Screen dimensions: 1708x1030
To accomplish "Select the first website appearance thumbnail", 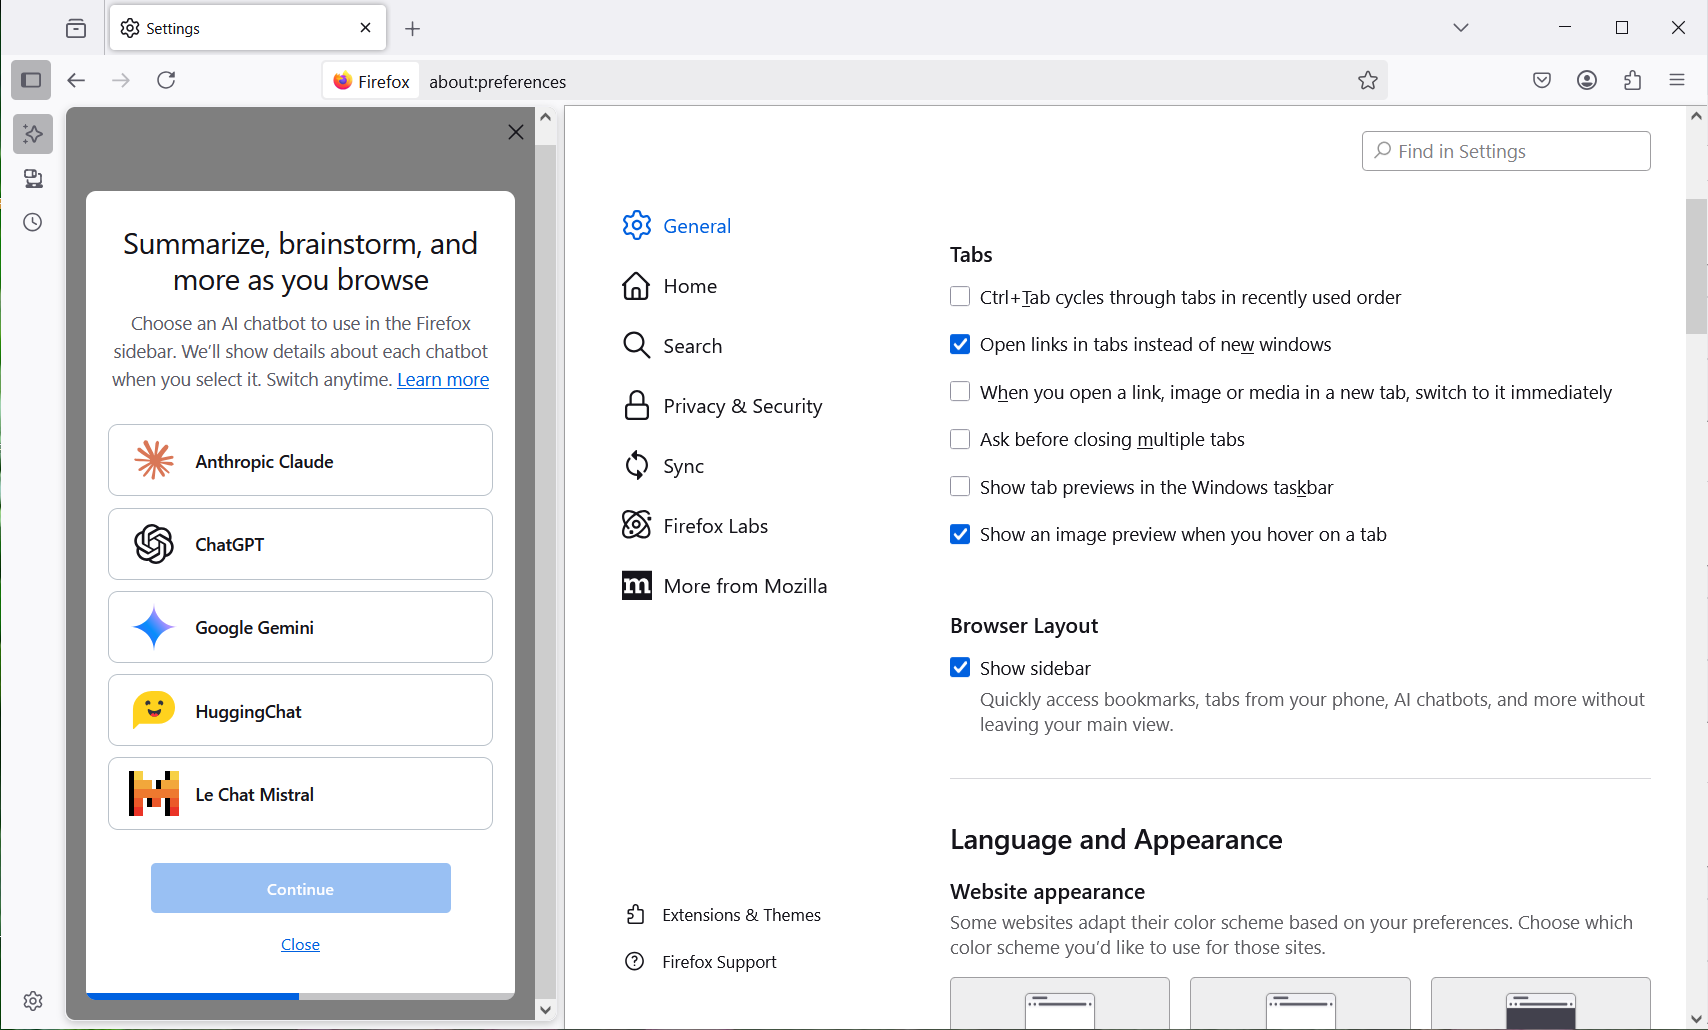I will click(x=1060, y=1003).
